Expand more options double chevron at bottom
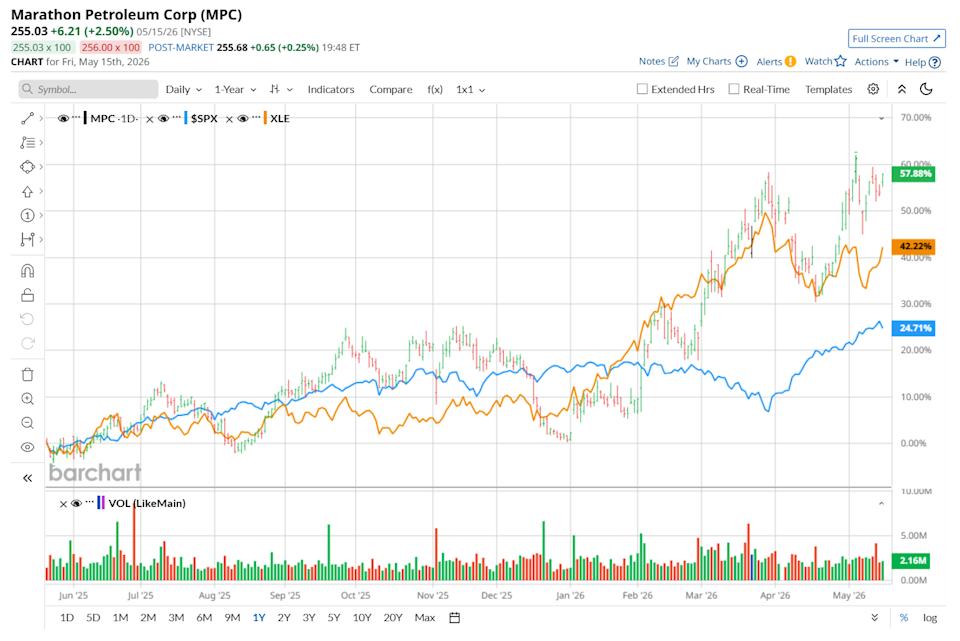 (875, 618)
